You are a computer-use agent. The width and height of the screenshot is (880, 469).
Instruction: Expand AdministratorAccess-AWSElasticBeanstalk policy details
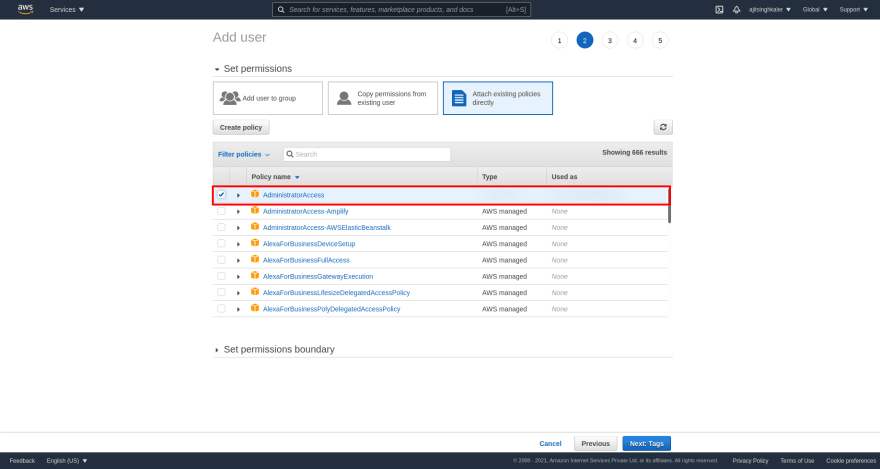(x=238, y=228)
